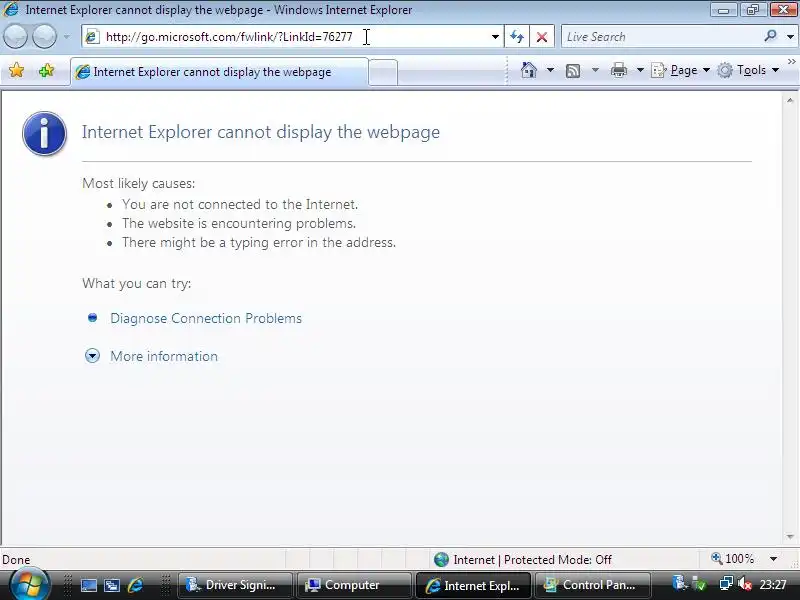Viewport: 800px width, 600px height.
Task: Click the muted volume tray icon
Action: pyautogui.click(x=745, y=584)
